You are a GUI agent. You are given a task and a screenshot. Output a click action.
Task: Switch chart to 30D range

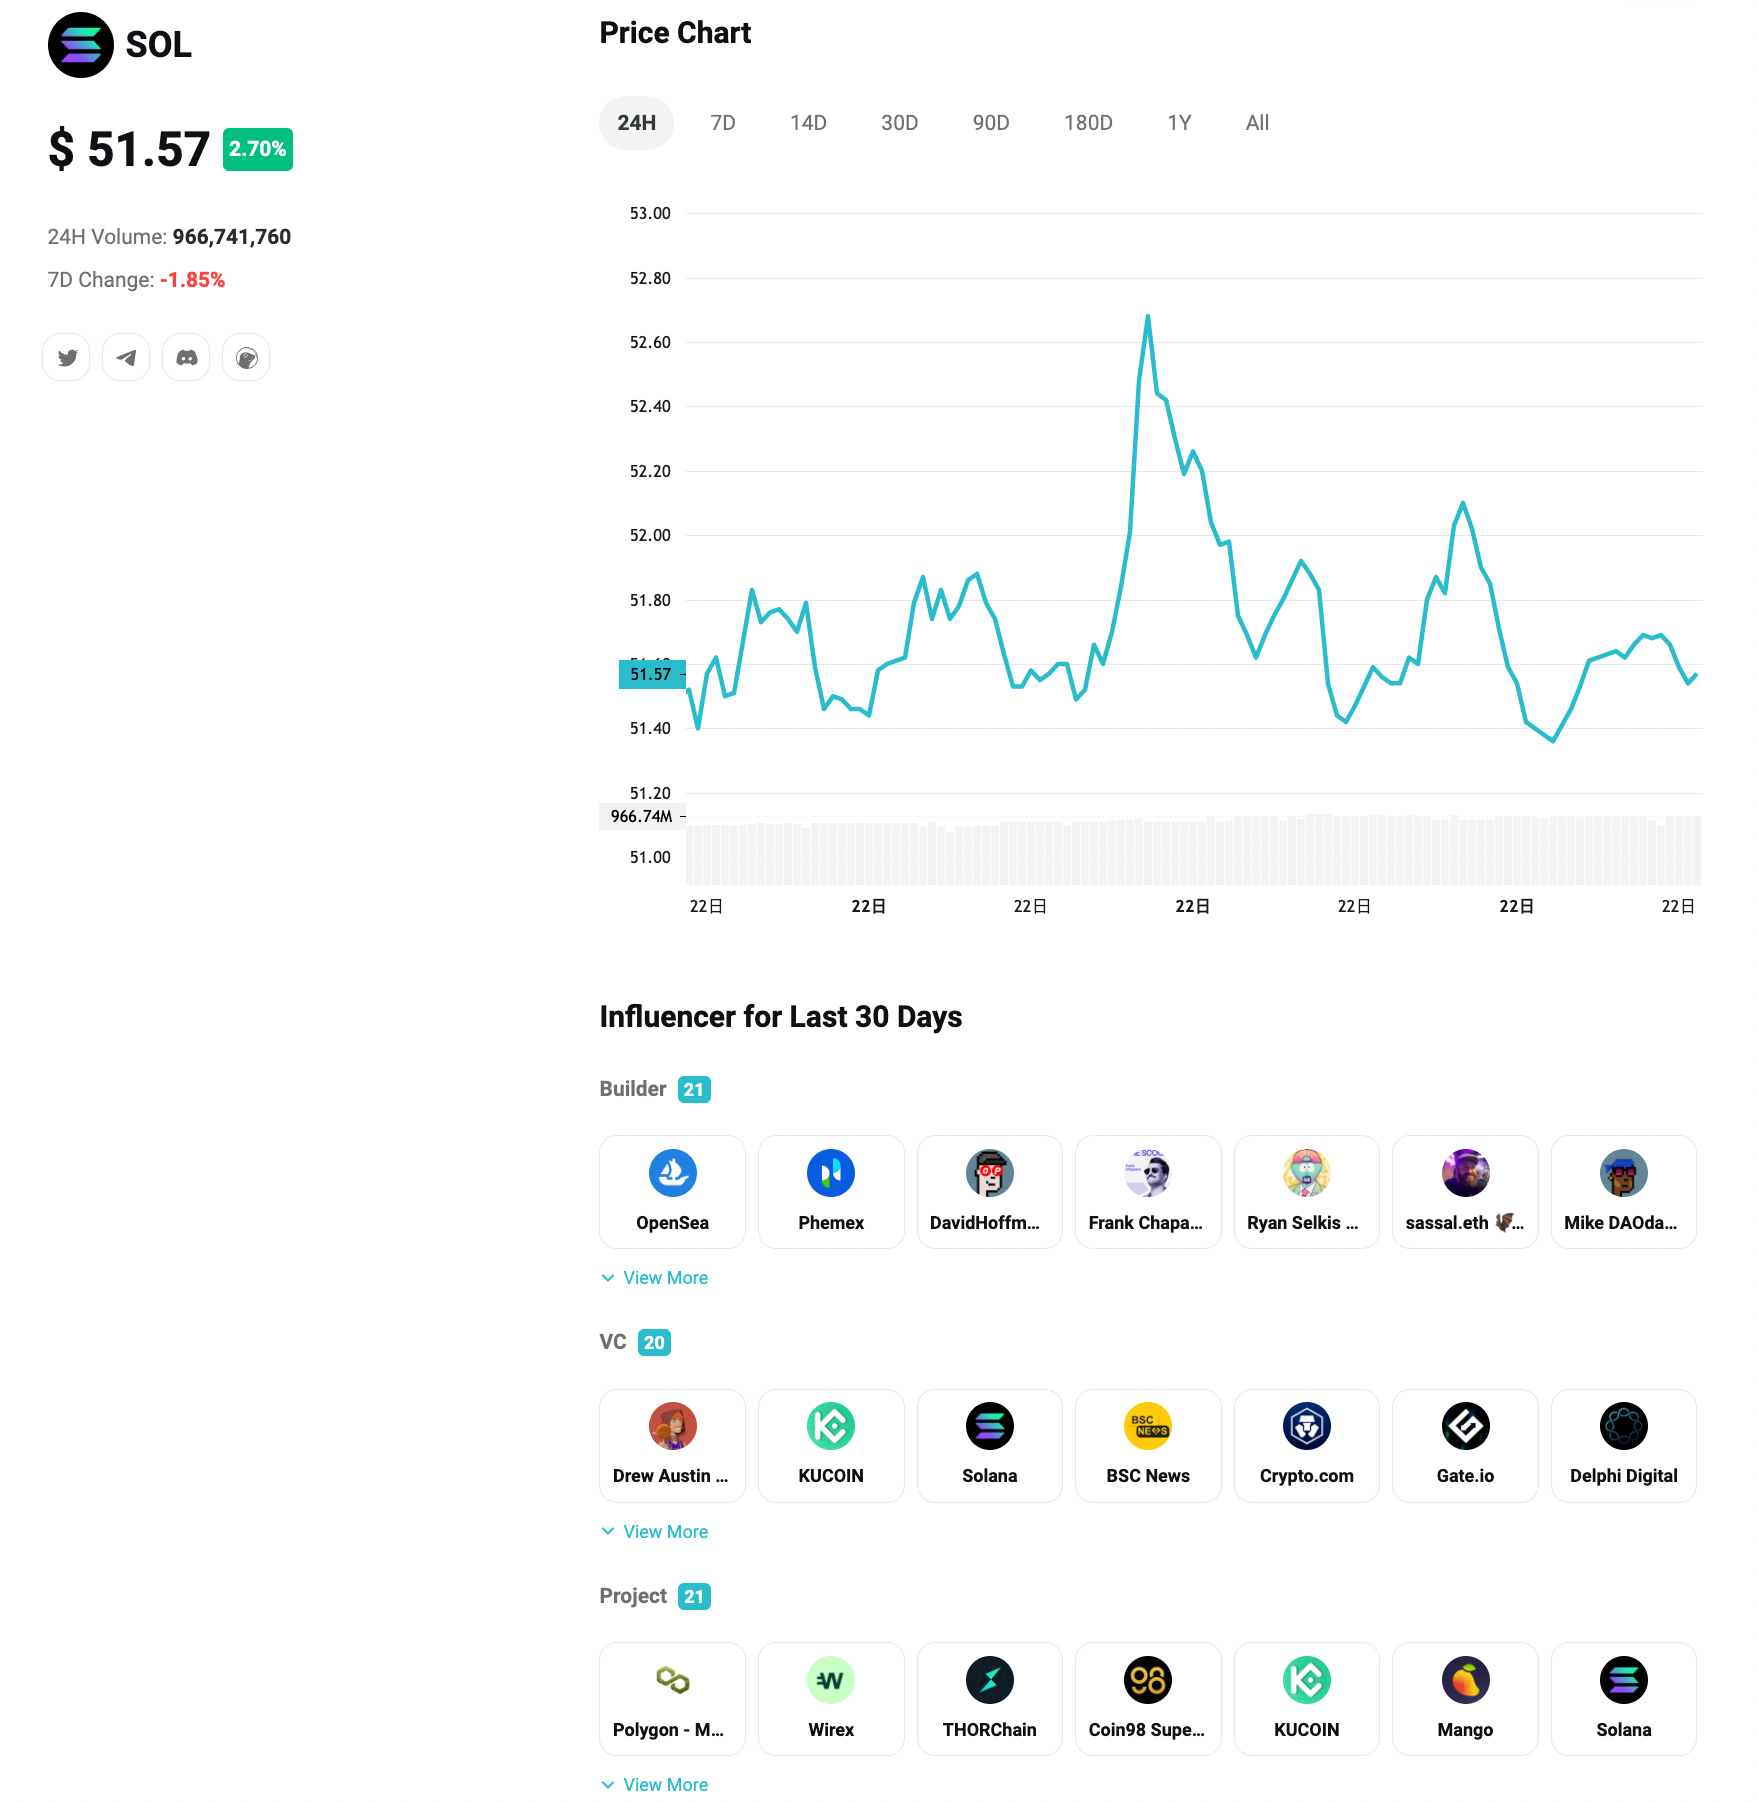[x=899, y=123]
